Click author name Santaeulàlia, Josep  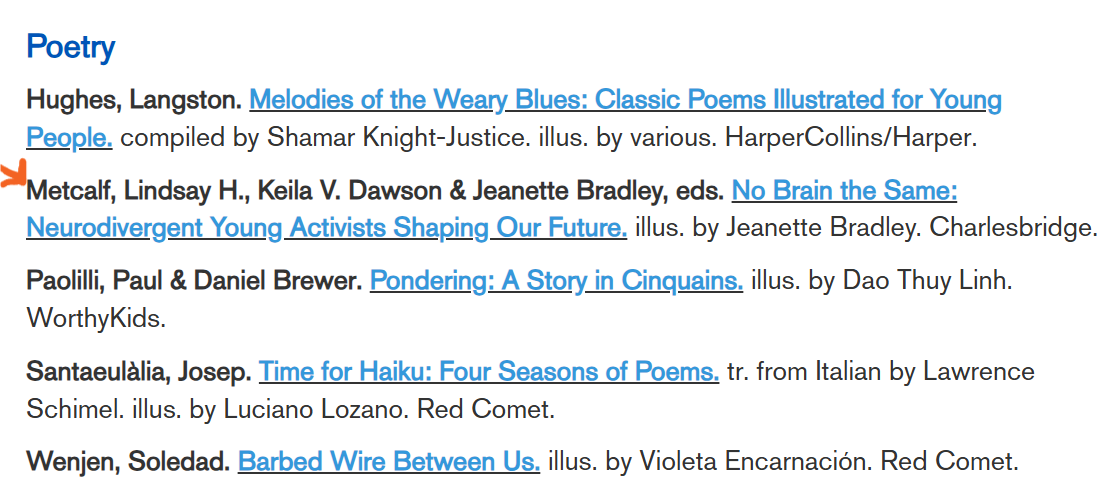(138, 373)
